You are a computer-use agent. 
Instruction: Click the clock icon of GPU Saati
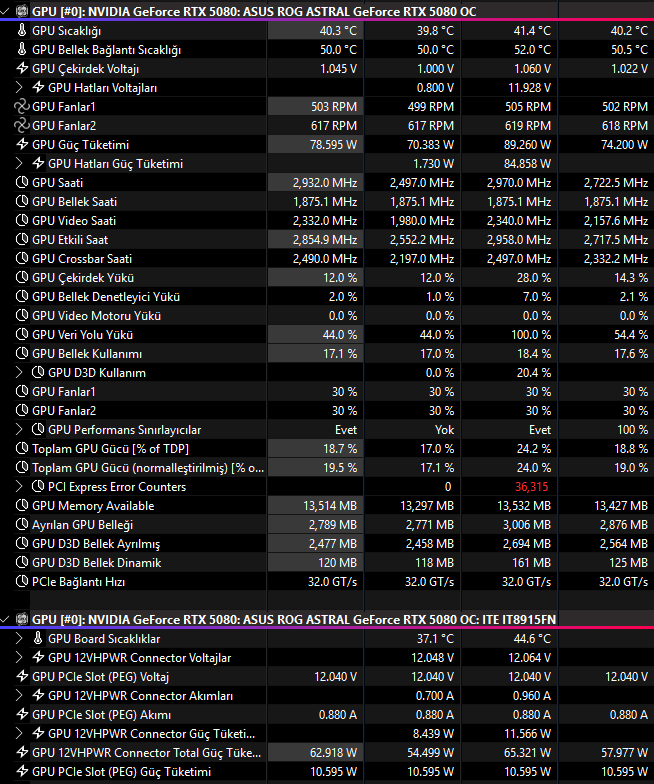[x=22, y=182]
